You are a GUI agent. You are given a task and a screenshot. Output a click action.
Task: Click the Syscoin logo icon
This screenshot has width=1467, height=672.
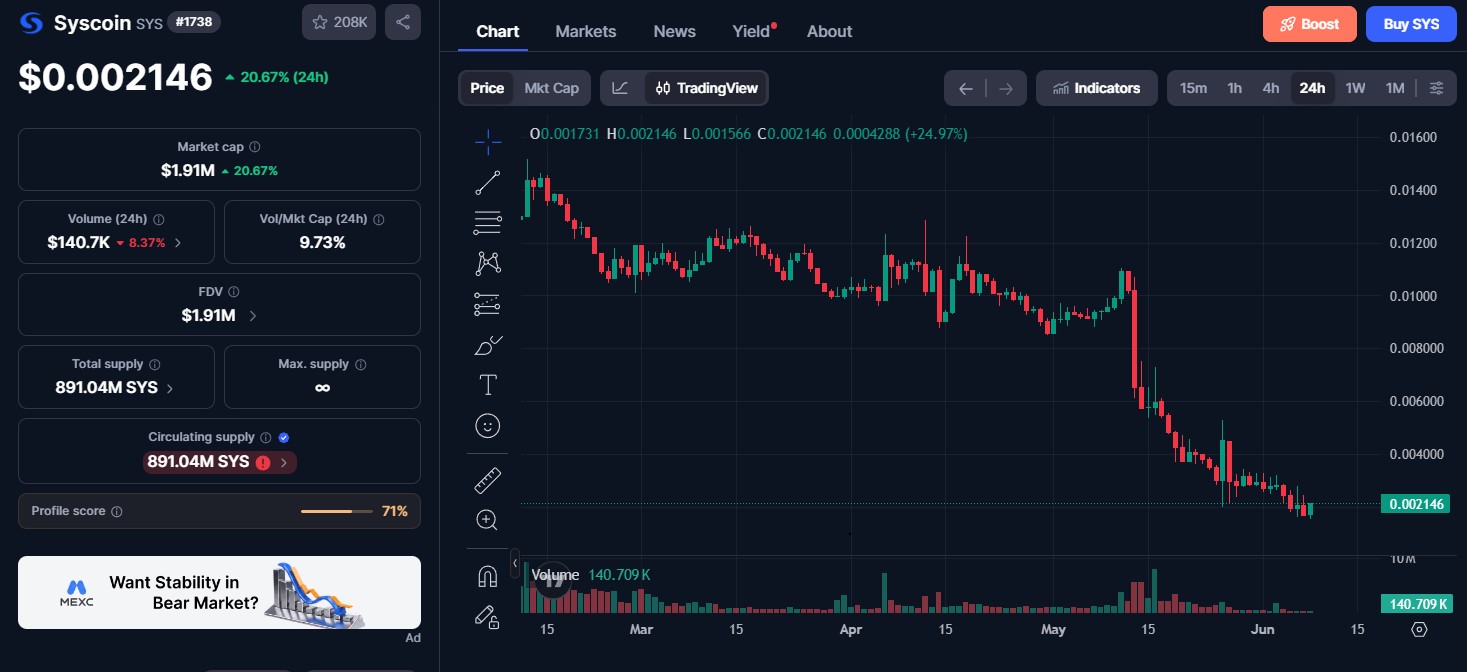32,22
